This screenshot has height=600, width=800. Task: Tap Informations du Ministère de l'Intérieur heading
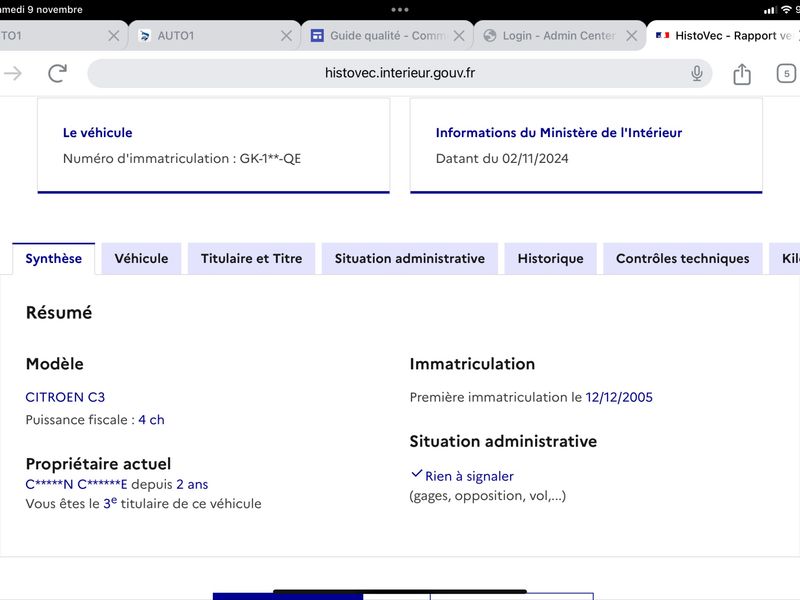559,133
